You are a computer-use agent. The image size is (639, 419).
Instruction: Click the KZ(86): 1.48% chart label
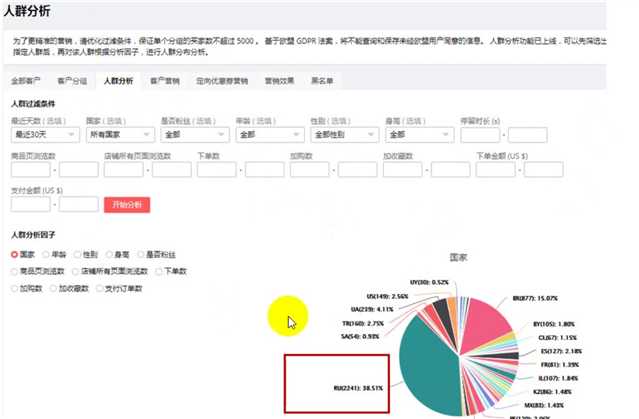coord(552,392)
